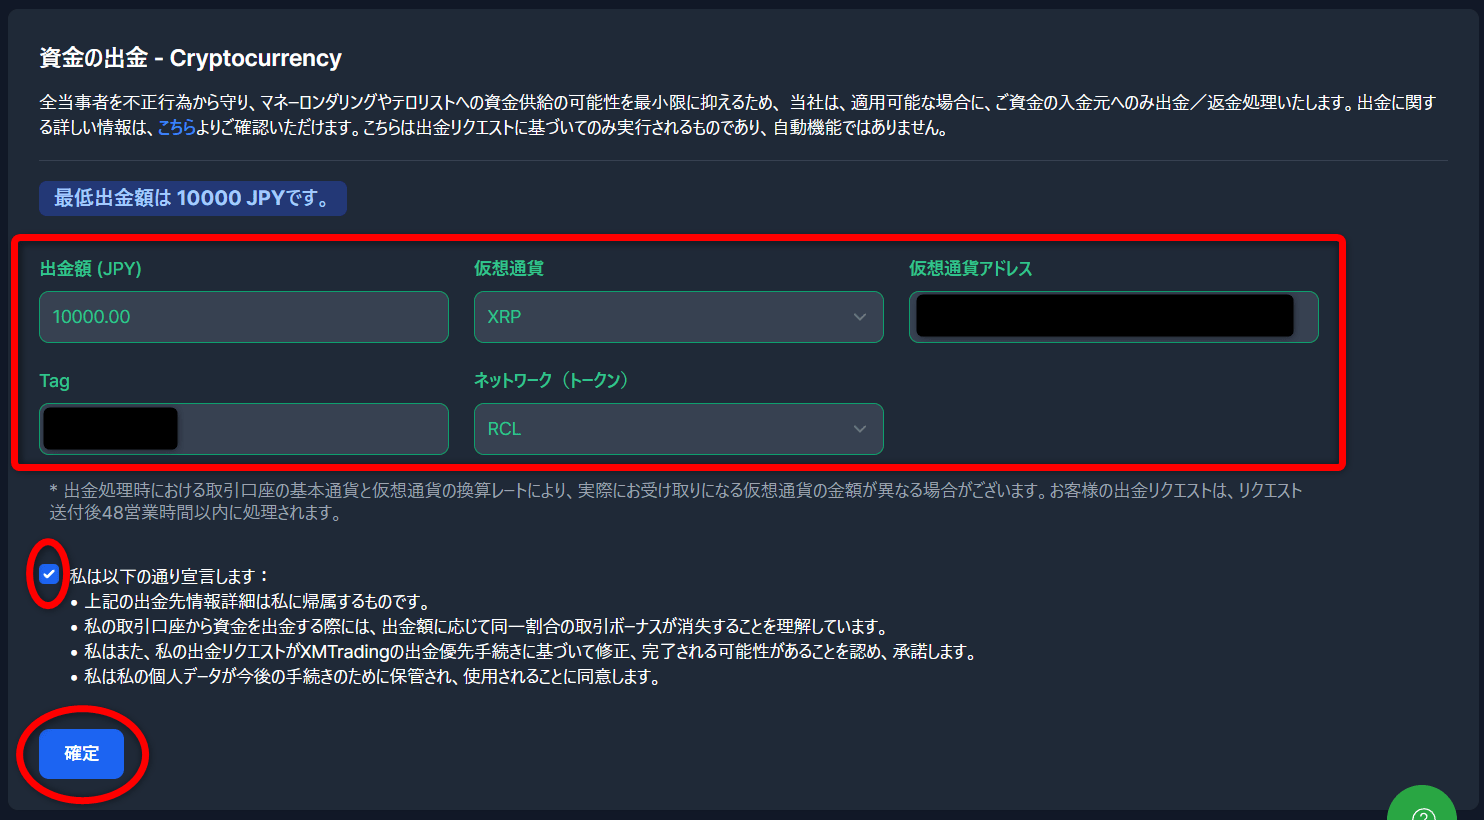This screenshot has height=820, width=1484.
Task: Follow the こちら link for withdrawal details
Action: click(x=176, y=128)
